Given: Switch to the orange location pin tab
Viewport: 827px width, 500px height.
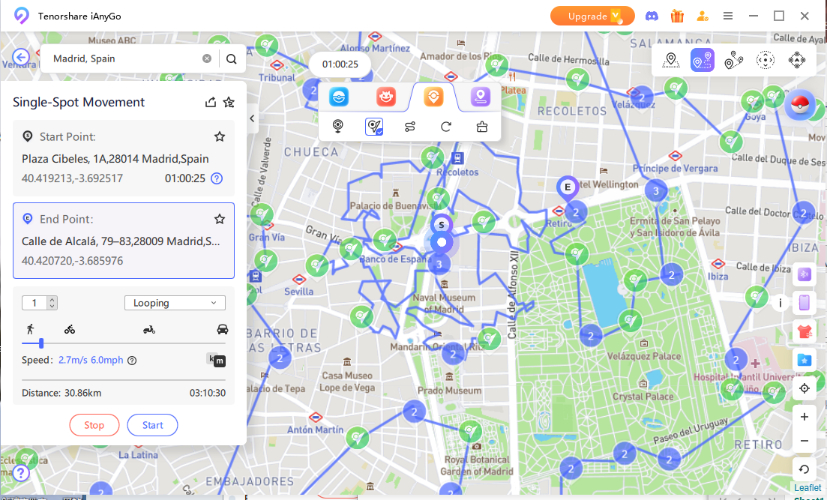Looking at the screenshot, I should coord(433,97).
